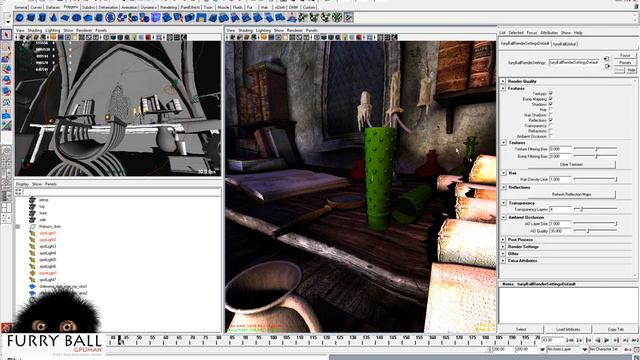This screenshot has height=360, width=640.
Task: Select the Lasso tool in toolbox
Action: pyautogui.click(x=6, y=47)
